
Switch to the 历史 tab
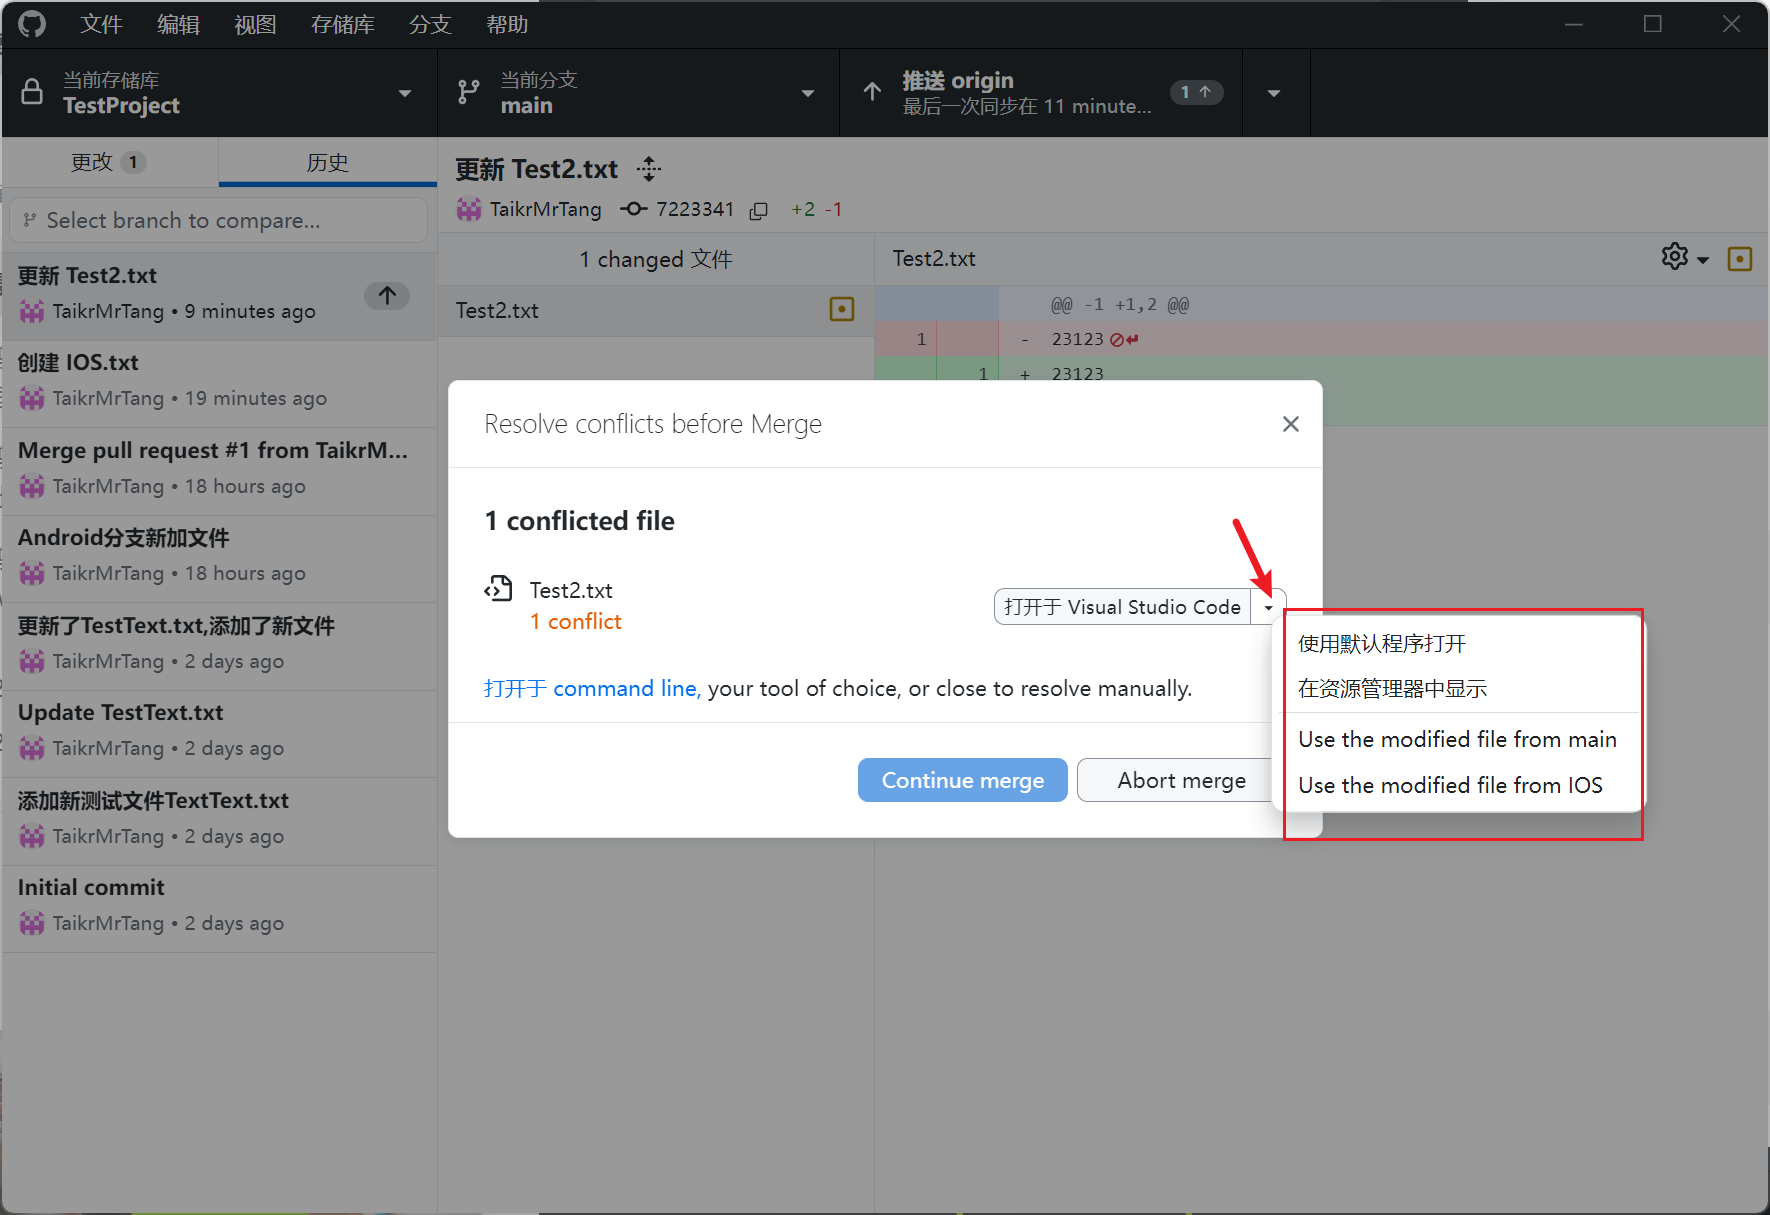point(327,162)
